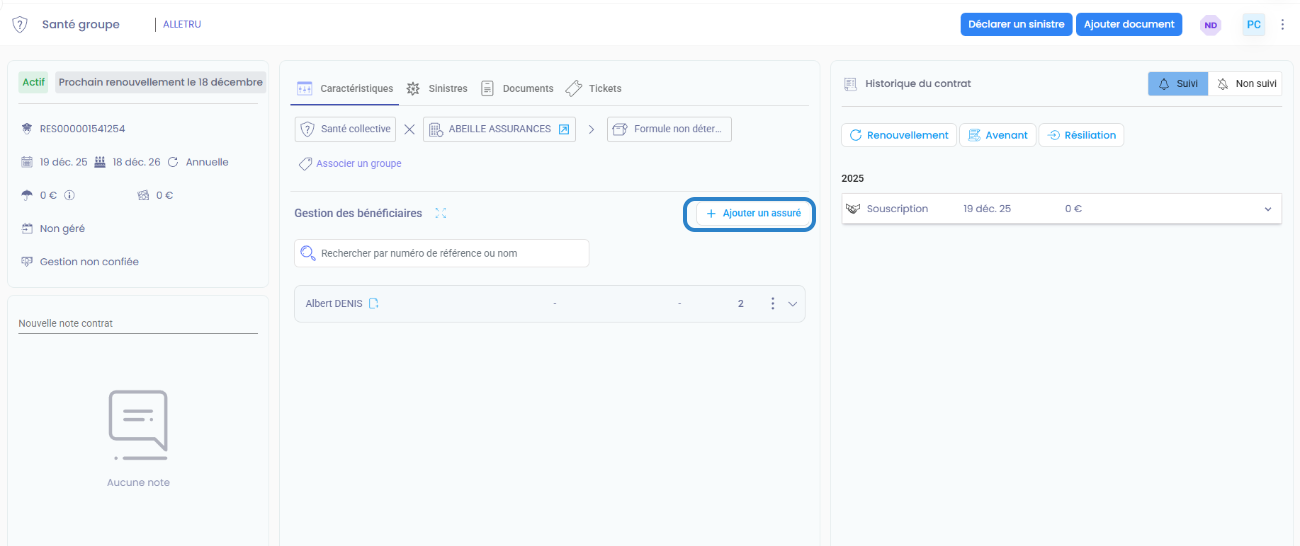Screen dimensions: 1300x546
Task: Click Ajouter document button
Action: [1129, 24]
